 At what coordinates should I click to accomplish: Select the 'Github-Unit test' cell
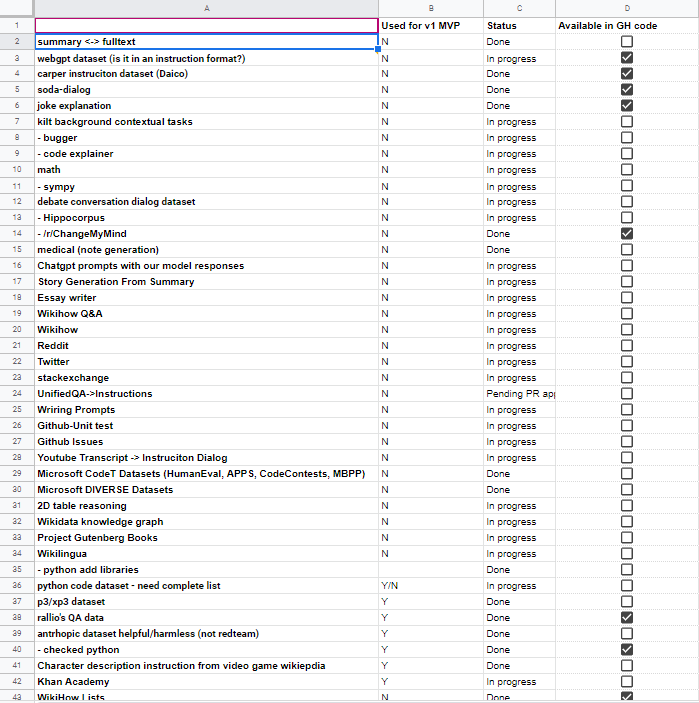[x=206, y=425]
